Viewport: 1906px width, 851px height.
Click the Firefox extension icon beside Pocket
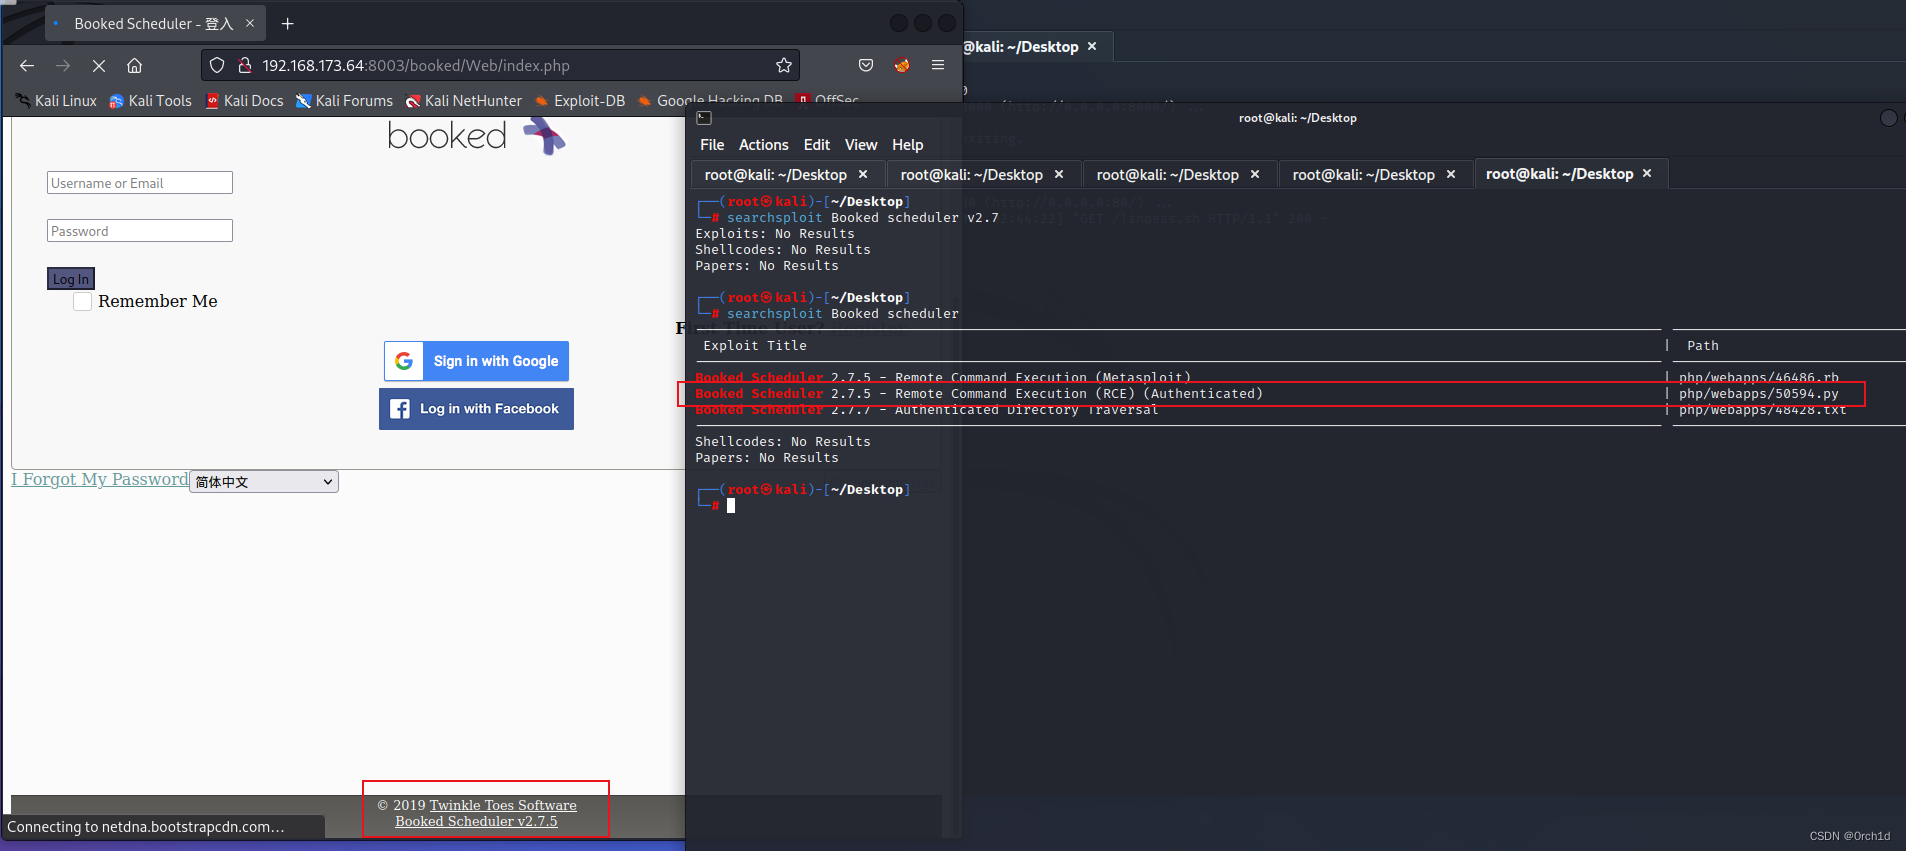point(902,65)
